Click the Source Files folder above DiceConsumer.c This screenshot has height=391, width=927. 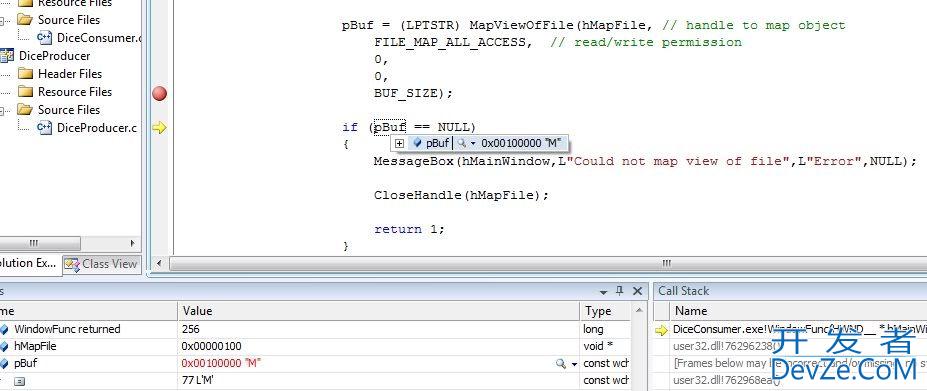(69, 20)
